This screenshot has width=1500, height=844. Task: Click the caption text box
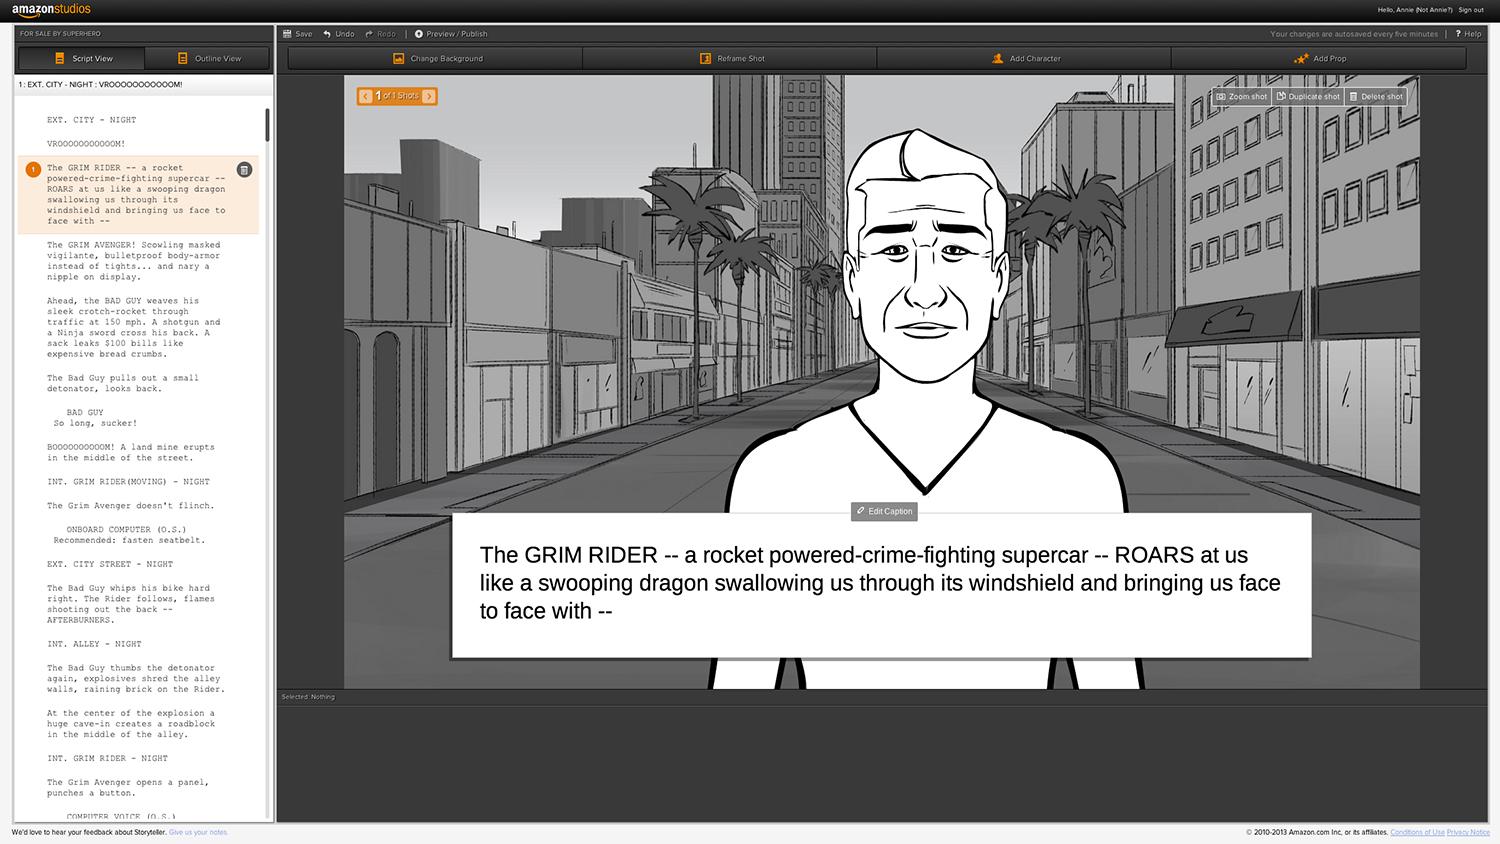click(881, 585)
